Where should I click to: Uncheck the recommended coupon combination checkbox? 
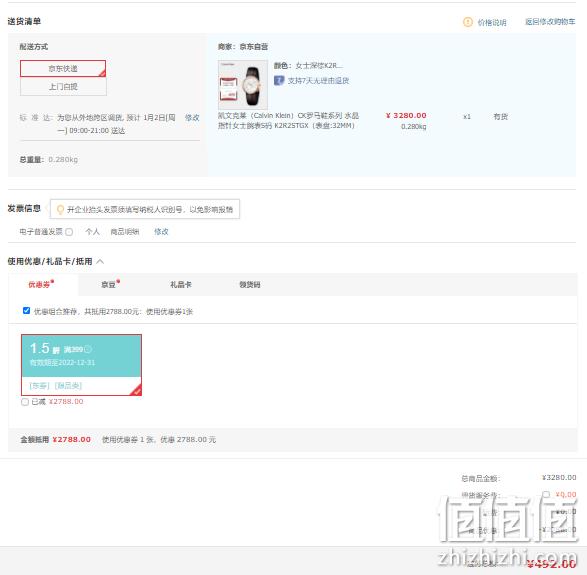click(26, 311)
